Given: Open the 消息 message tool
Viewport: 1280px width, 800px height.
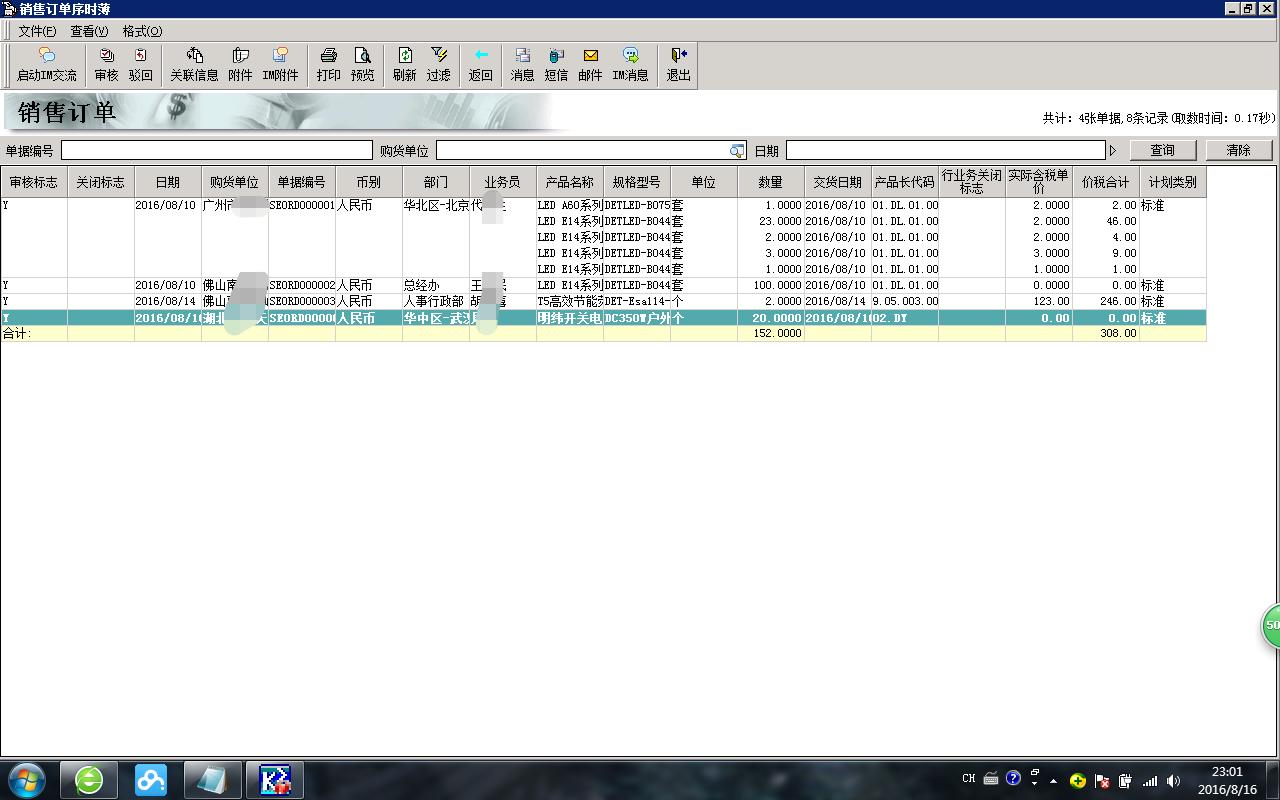Looking at the screenshot, I should click(x=523, y=64).
